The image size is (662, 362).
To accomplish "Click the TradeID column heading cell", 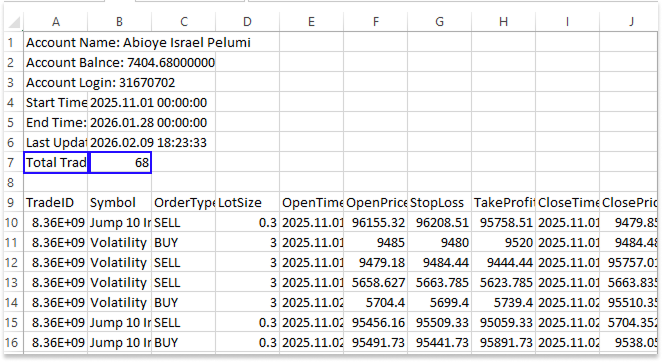I will tap(56, 203).
